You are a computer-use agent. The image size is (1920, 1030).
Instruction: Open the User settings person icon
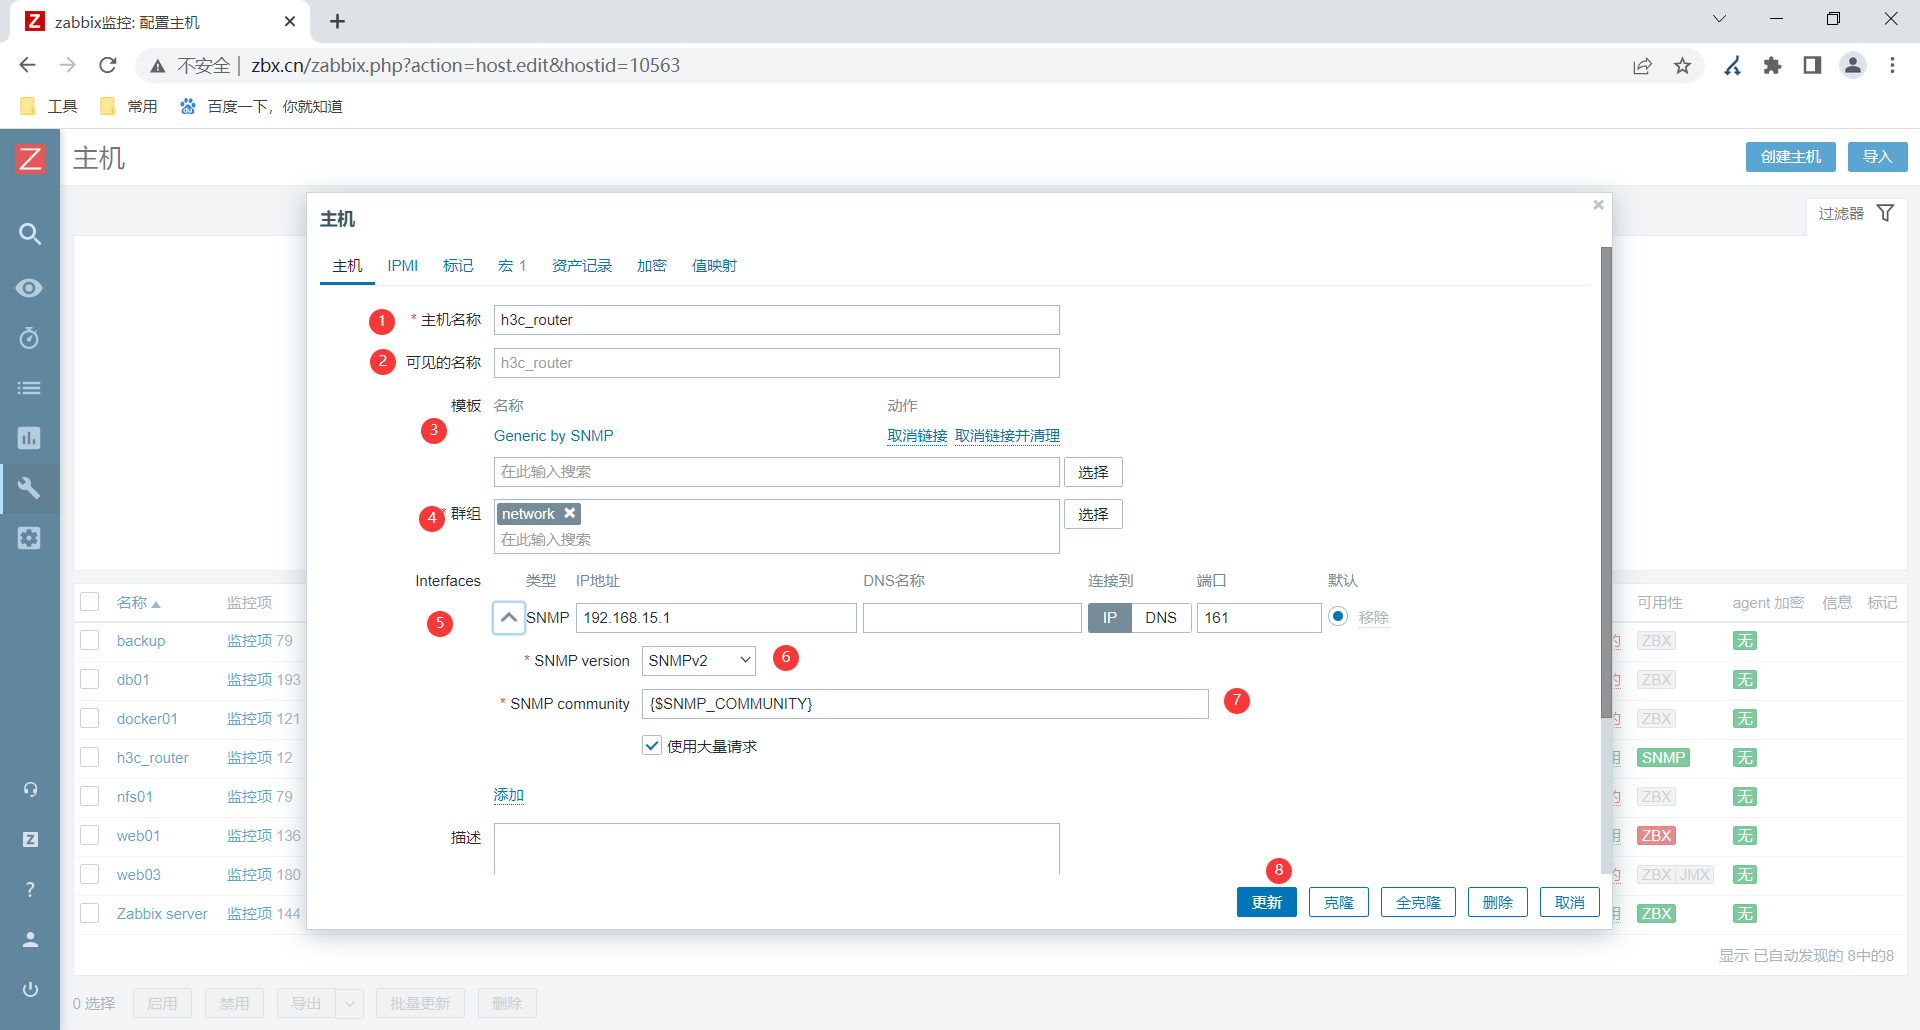coord(30,940)
